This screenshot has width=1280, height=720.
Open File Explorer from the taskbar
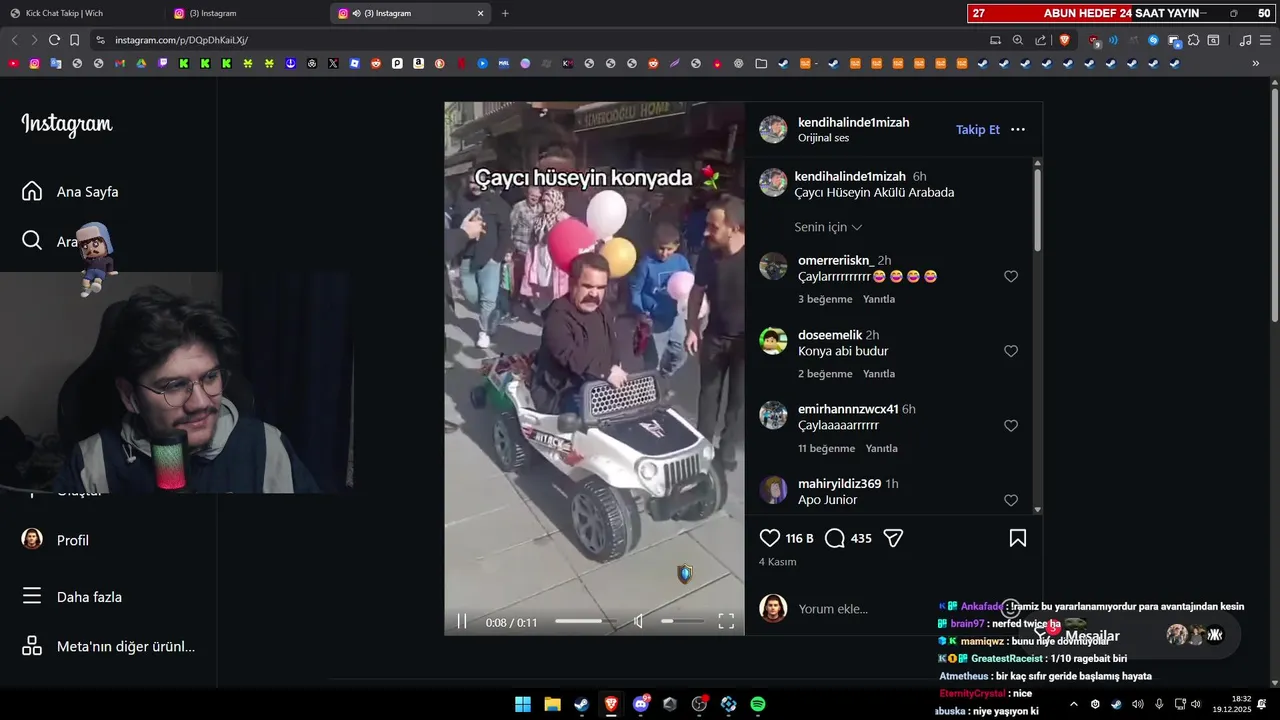click(552, 704)
